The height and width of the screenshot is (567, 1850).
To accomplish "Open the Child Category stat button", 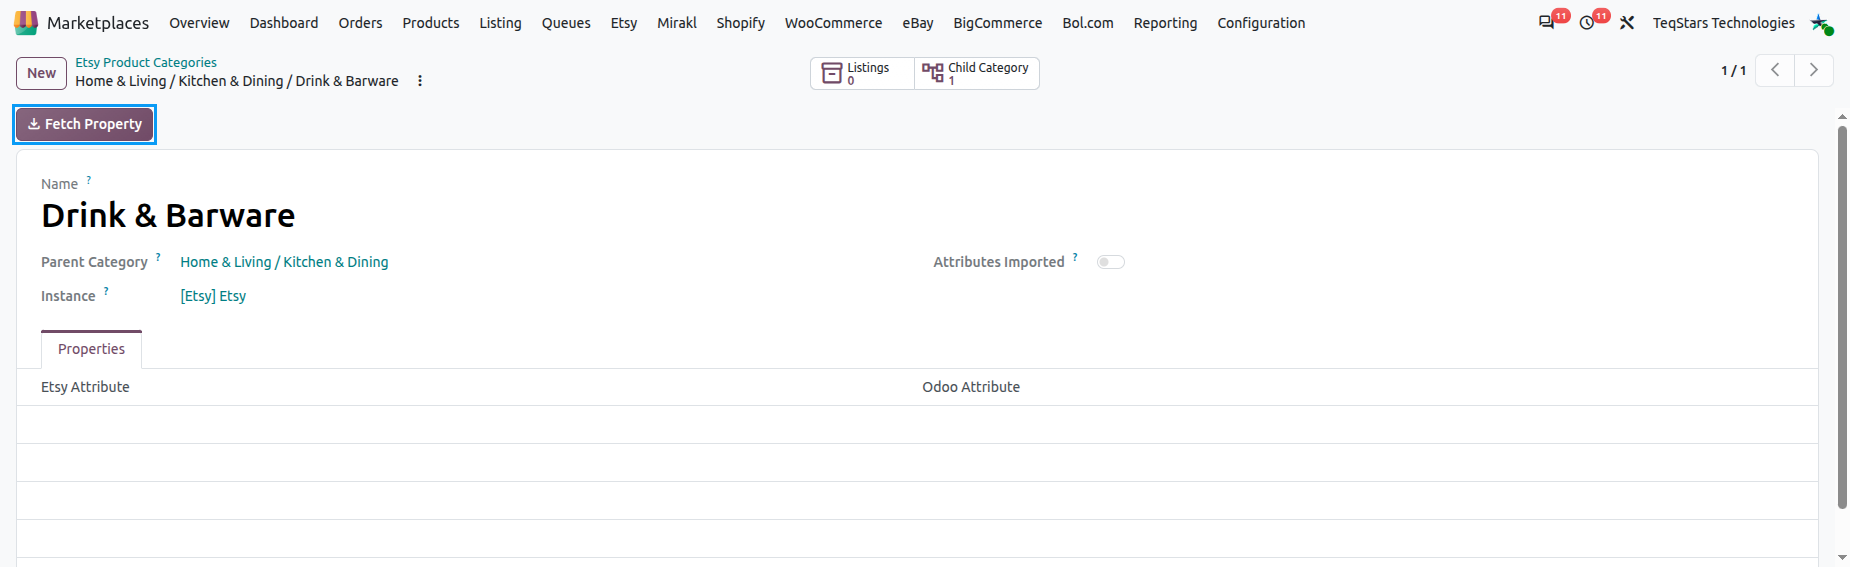I will (977, 73).
